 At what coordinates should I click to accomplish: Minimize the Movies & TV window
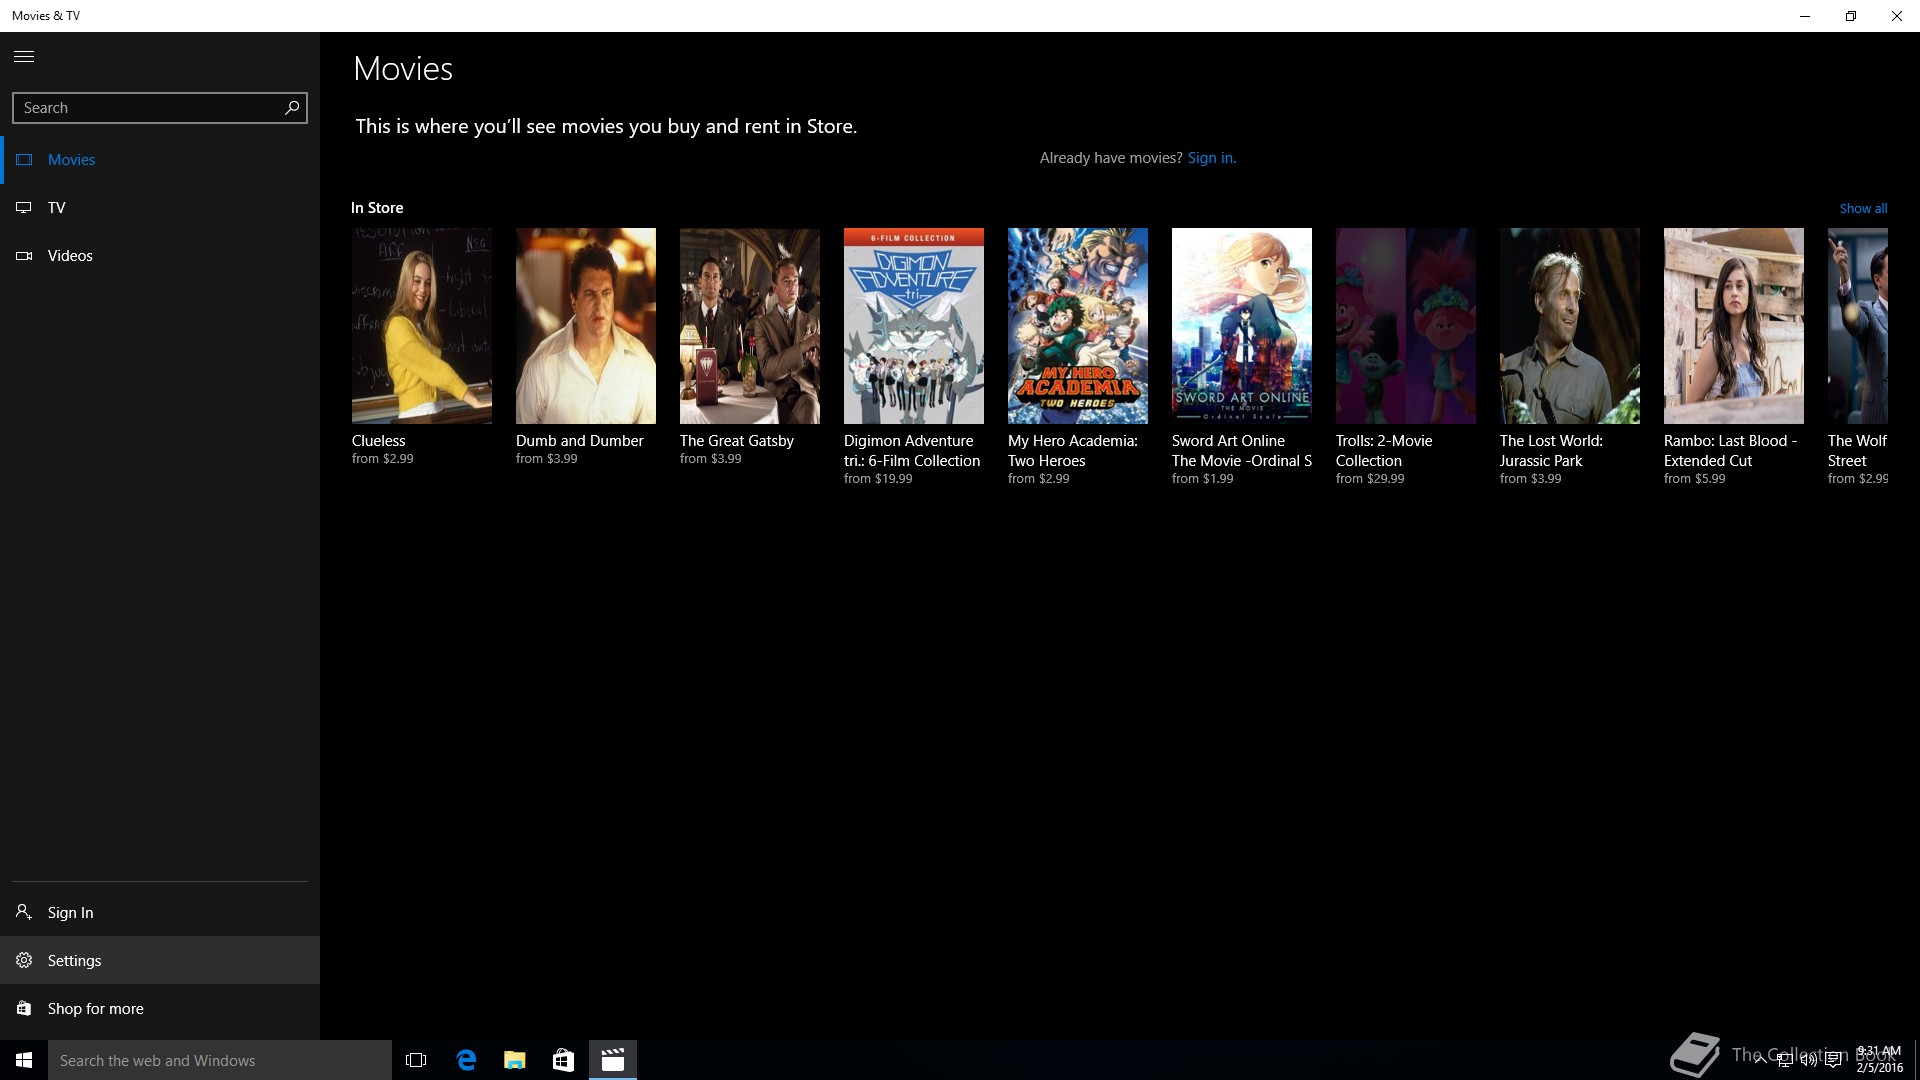tap(1805, 16)
